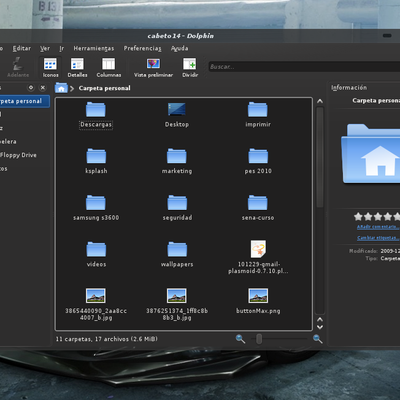Click scrollbar up arrow in file view
Screen dimensions: 400x400
click(x=320, y=101)
